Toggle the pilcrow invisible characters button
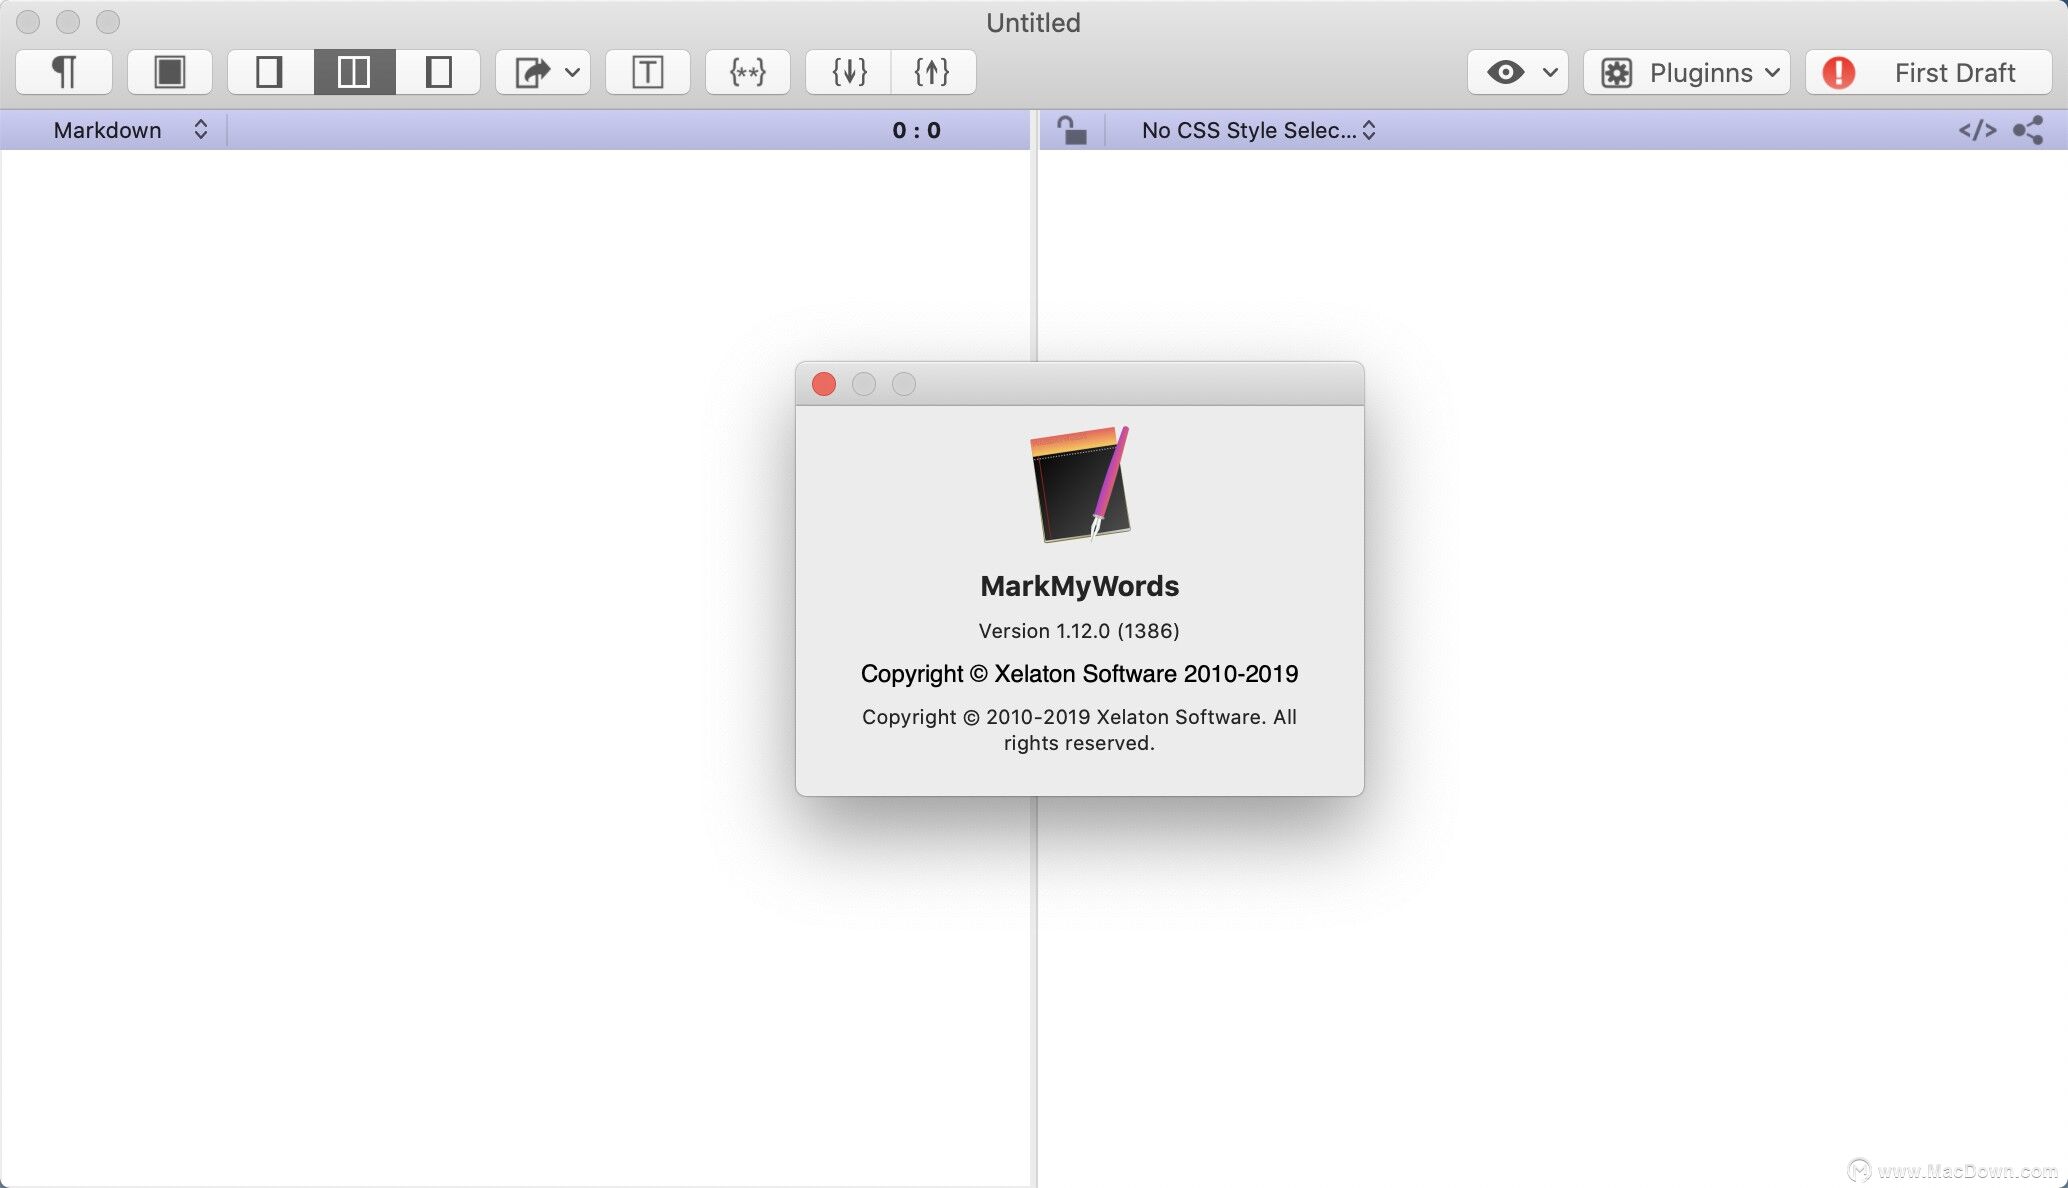The width and height of the screenshot is (2068, 1188). click(x=64, y=72)
